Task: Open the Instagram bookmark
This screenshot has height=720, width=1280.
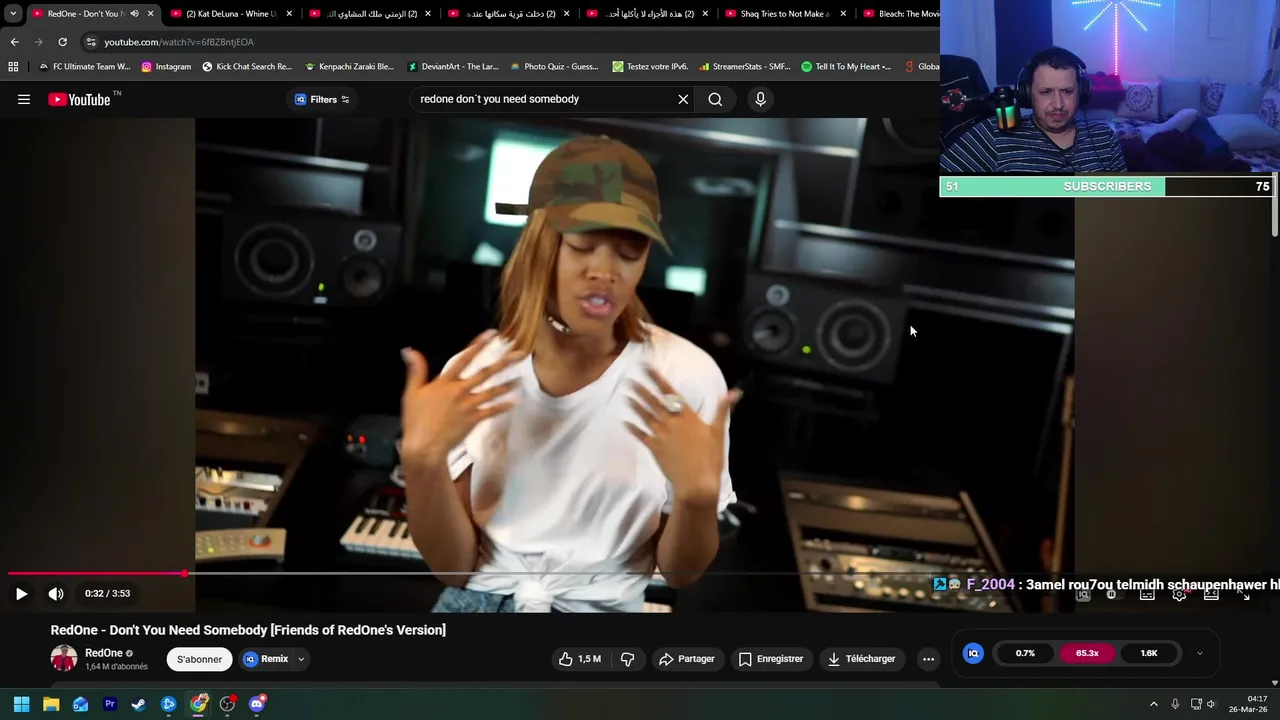Action: pos(166,67)
